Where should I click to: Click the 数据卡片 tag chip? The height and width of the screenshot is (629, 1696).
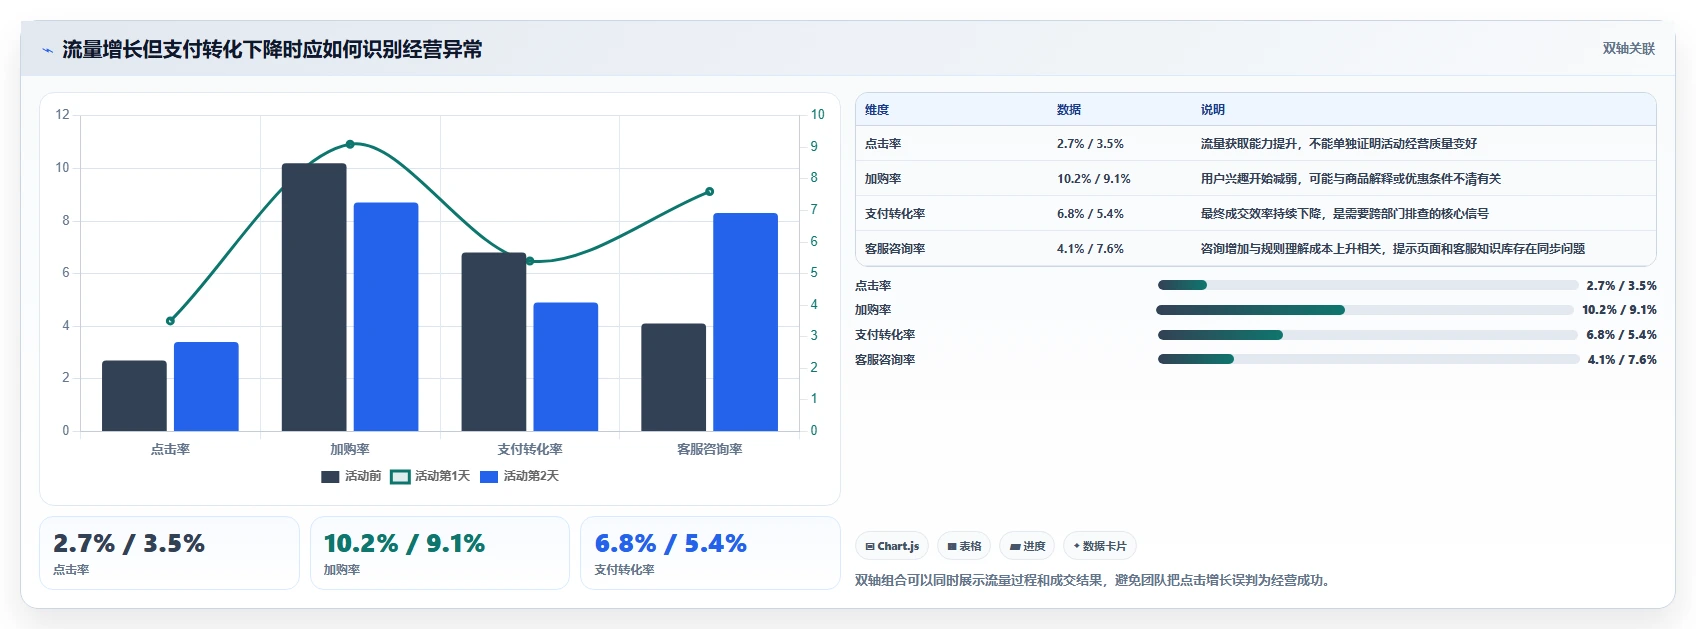coord(1099,546)
